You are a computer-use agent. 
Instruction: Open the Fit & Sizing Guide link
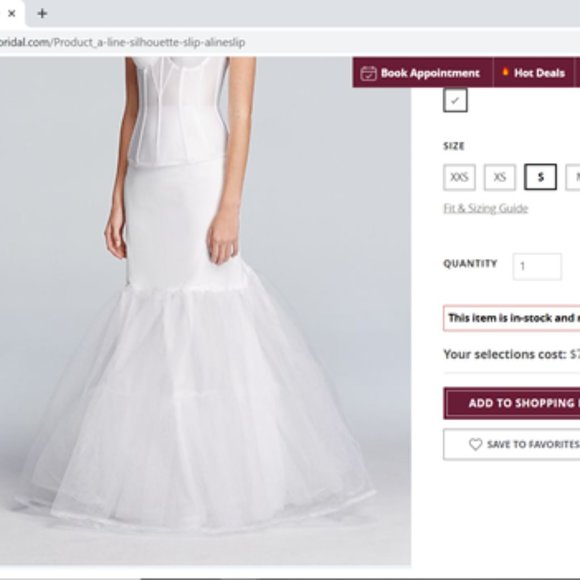(x=485, y=208)
